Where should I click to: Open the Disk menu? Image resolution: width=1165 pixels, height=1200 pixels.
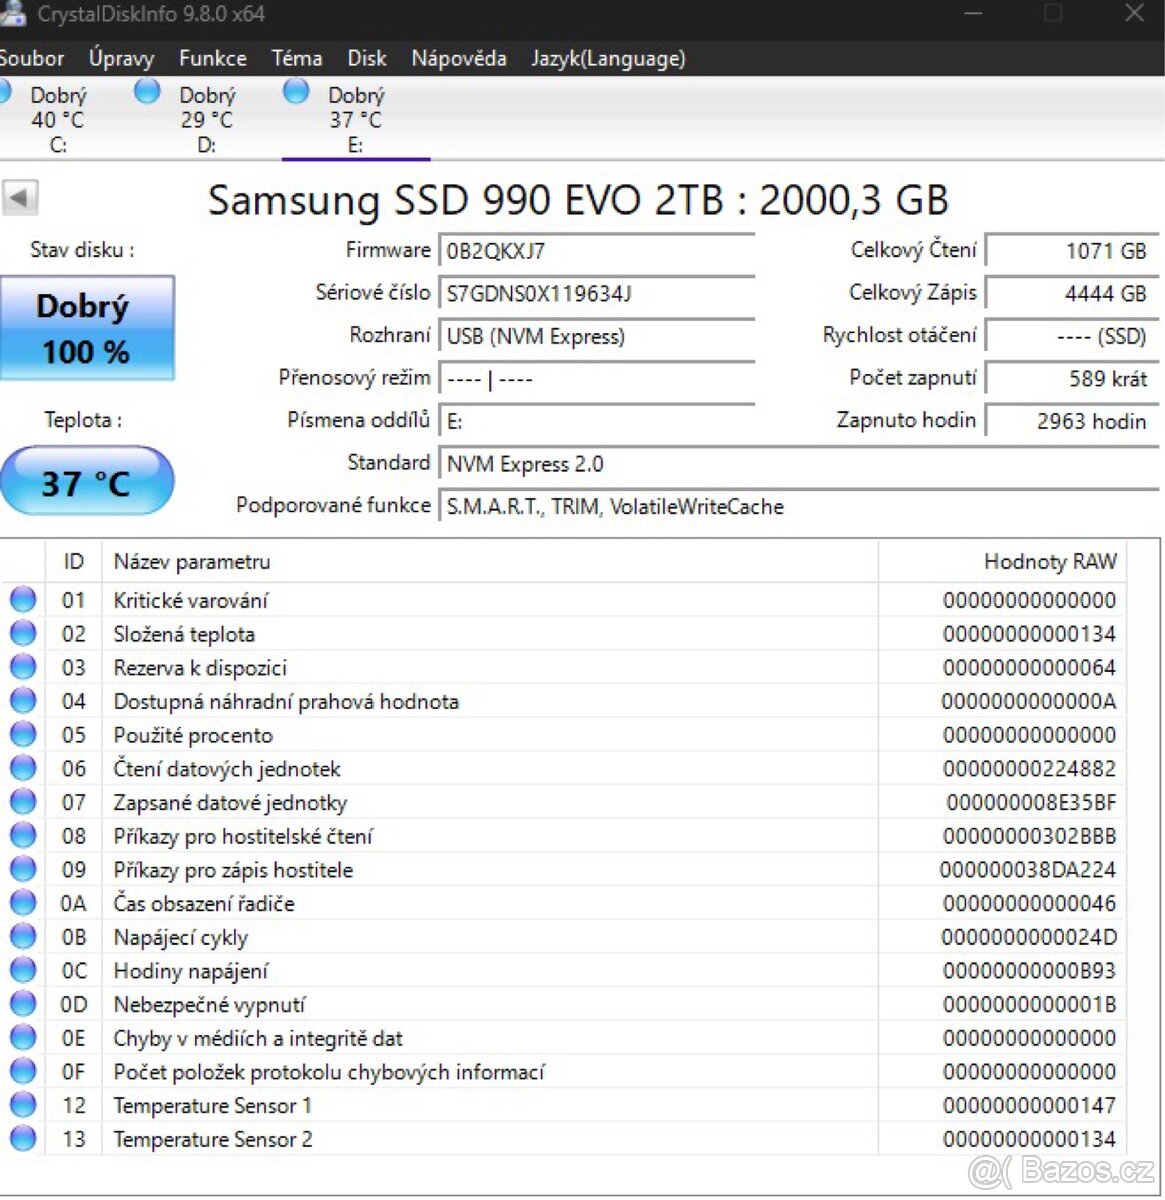click(x=366, y=58)
